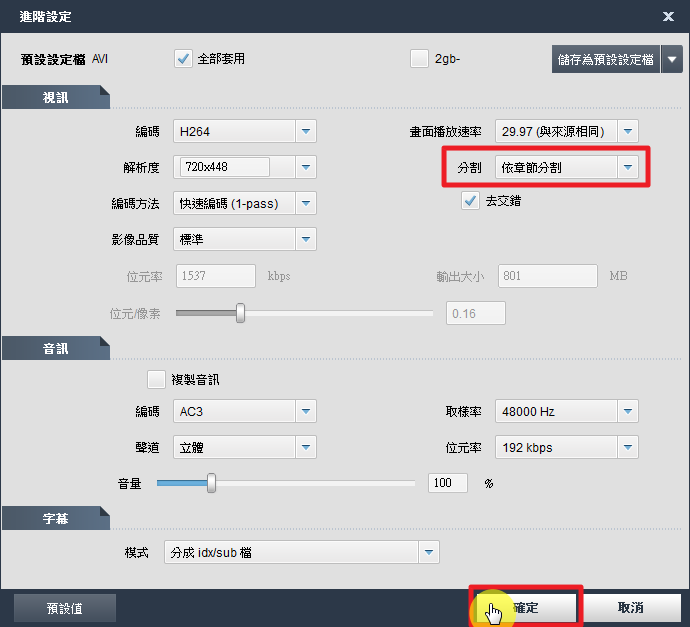Viewport: 690px width, 627px height.
Task: Click 儲存為預設設定檔 button
Action: pos(605,59)
